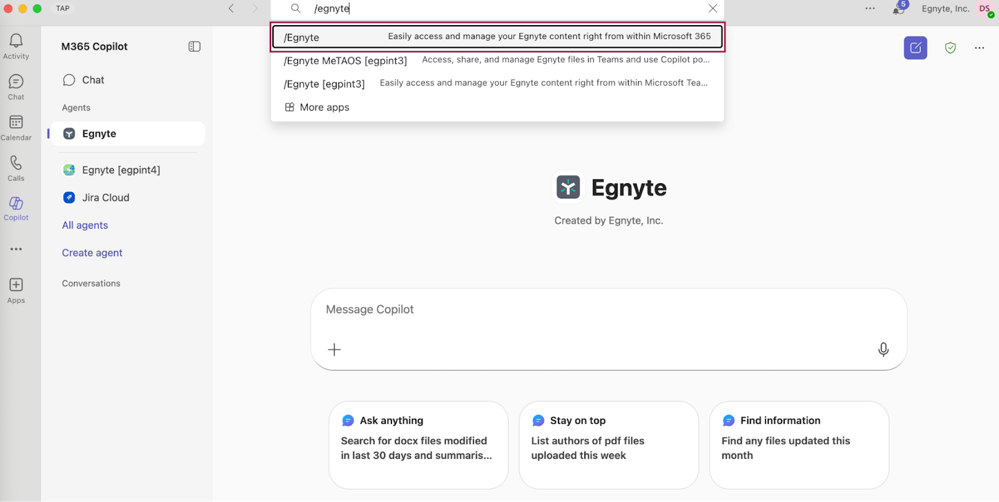Click the microphone icon in message box

click(x=883, y=349)
